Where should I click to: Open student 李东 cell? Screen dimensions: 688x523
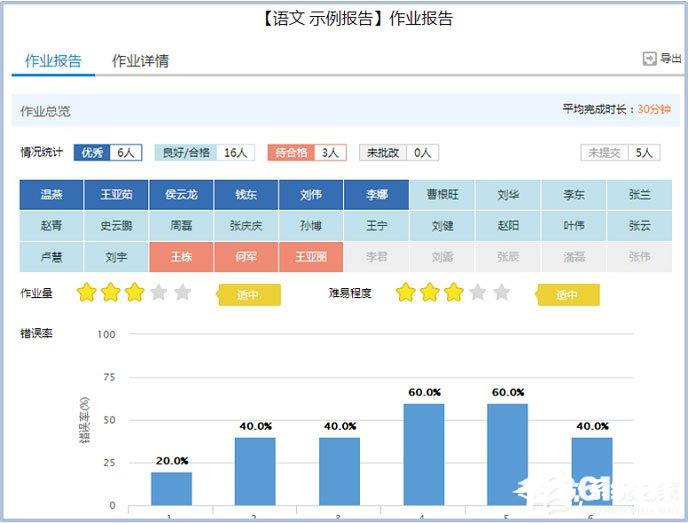(574, 194)
